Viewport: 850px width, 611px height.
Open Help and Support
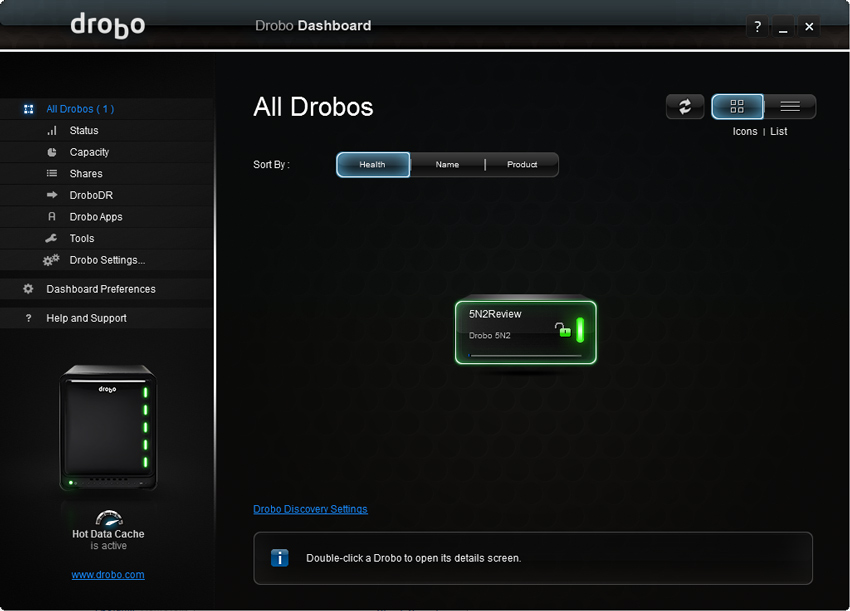coord(87,318)
